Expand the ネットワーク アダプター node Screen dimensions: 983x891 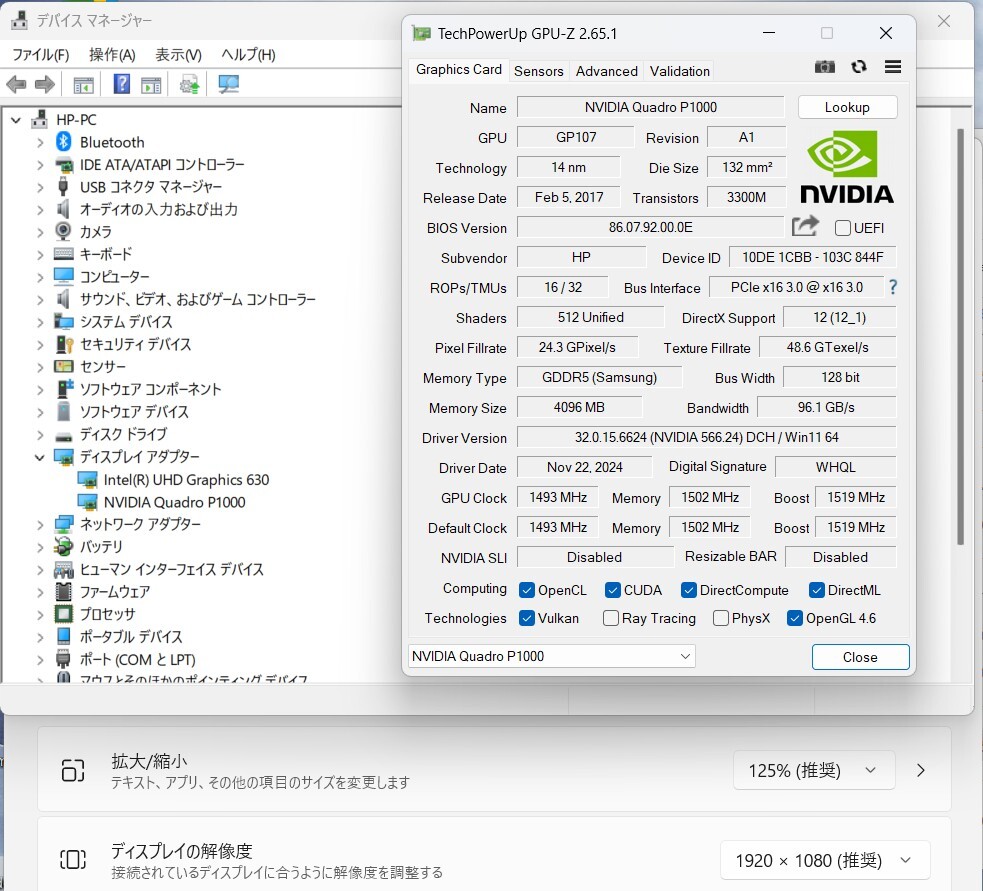pos(39,524)
